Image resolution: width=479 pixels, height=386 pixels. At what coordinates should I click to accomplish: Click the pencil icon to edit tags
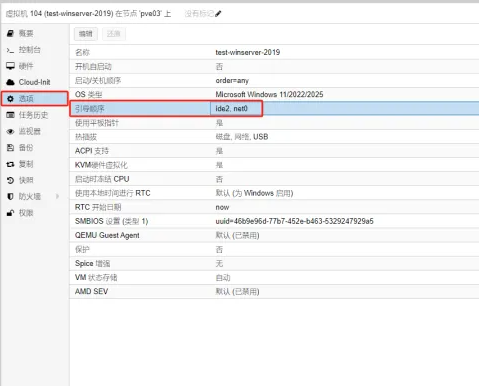pos(218,14)
